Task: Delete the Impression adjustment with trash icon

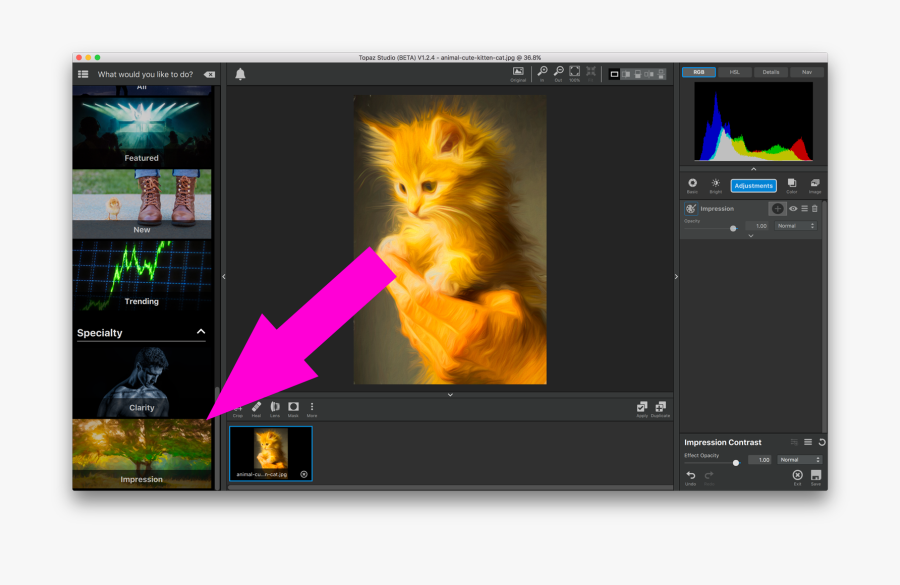Action: [x=814, y=208]
